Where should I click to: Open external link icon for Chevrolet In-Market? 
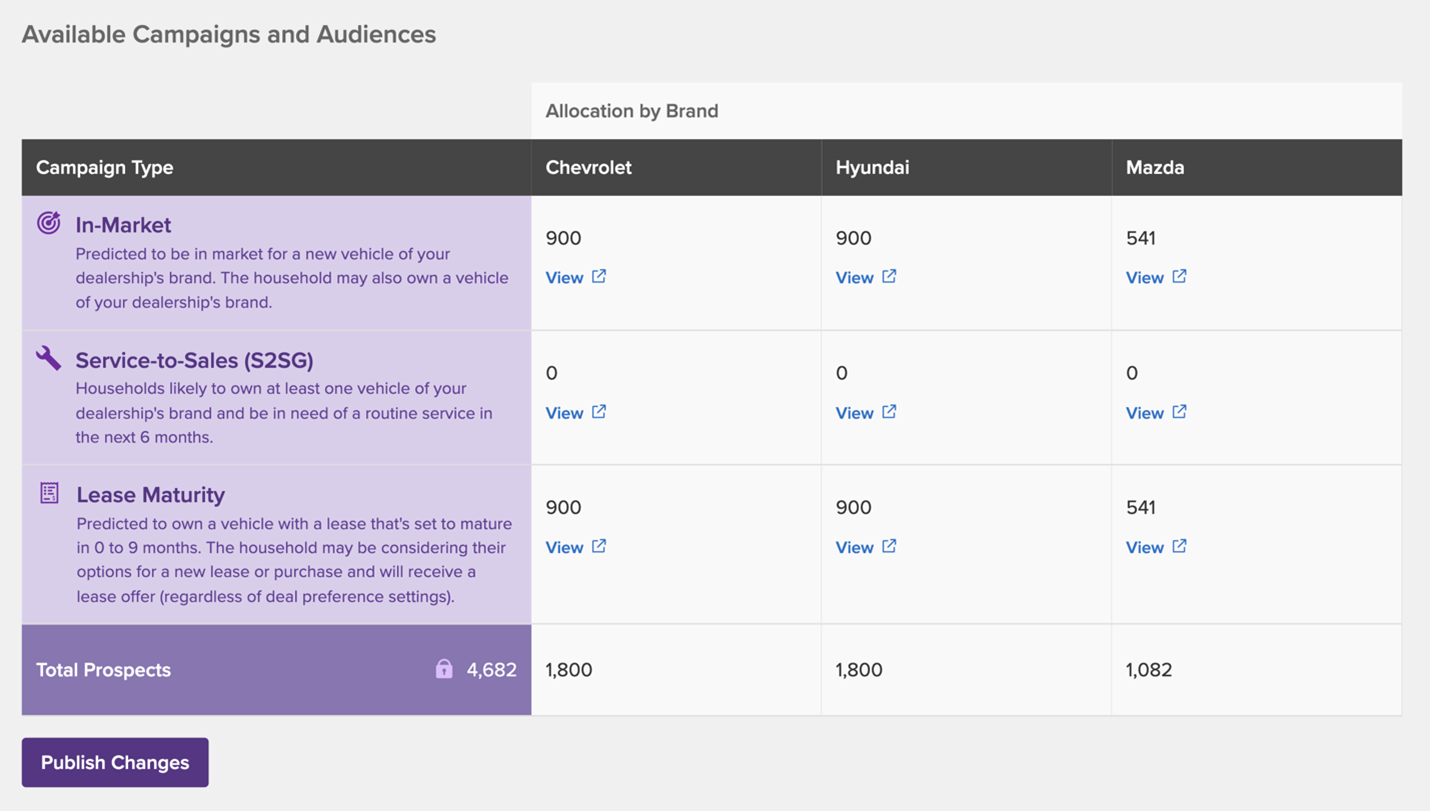coord(599,276)
